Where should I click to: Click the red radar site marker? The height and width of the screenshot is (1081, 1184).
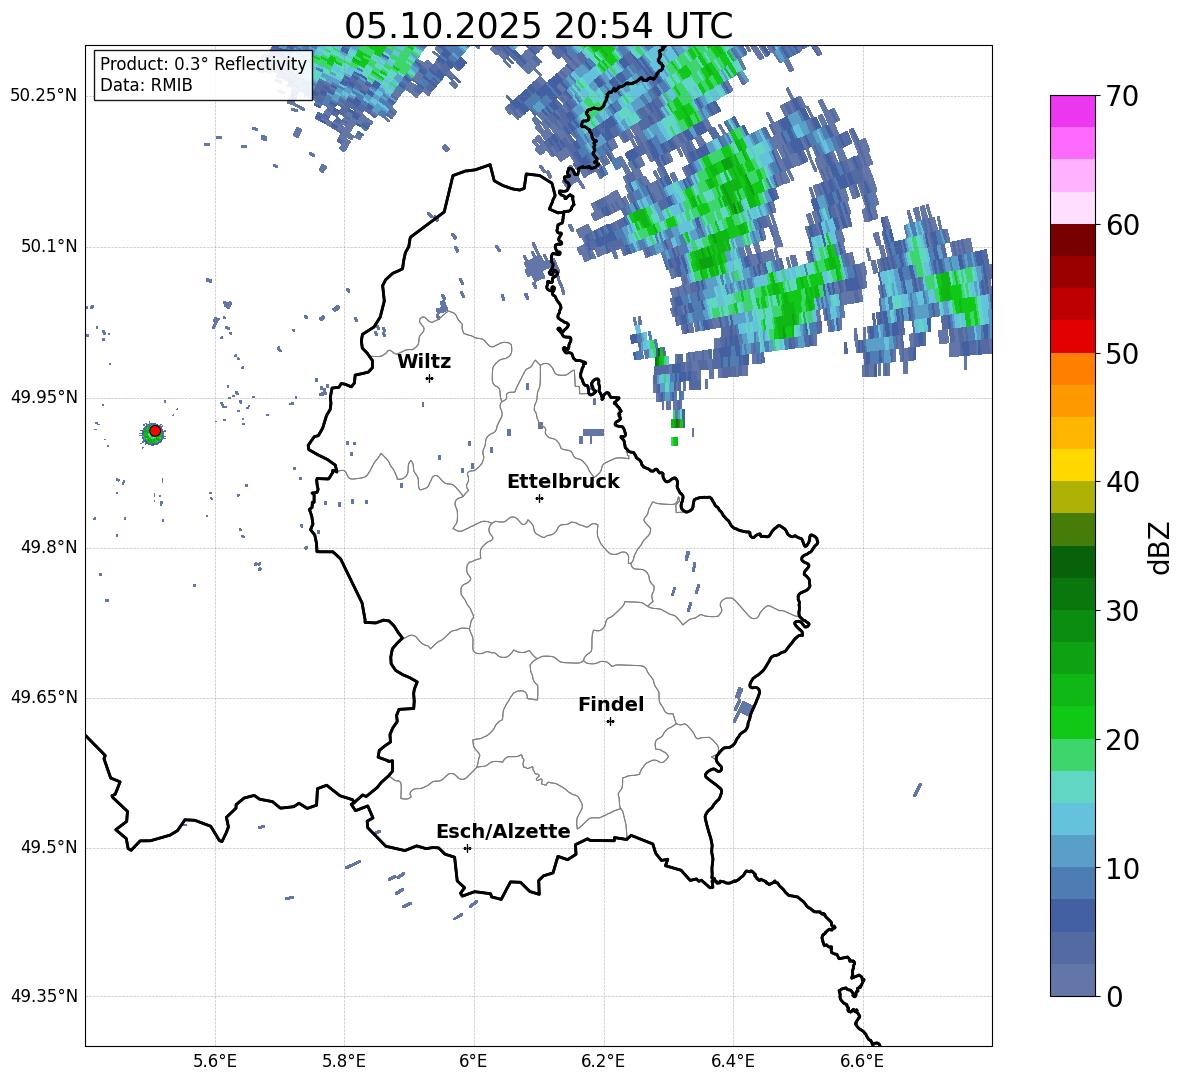(x=155, y=431)
